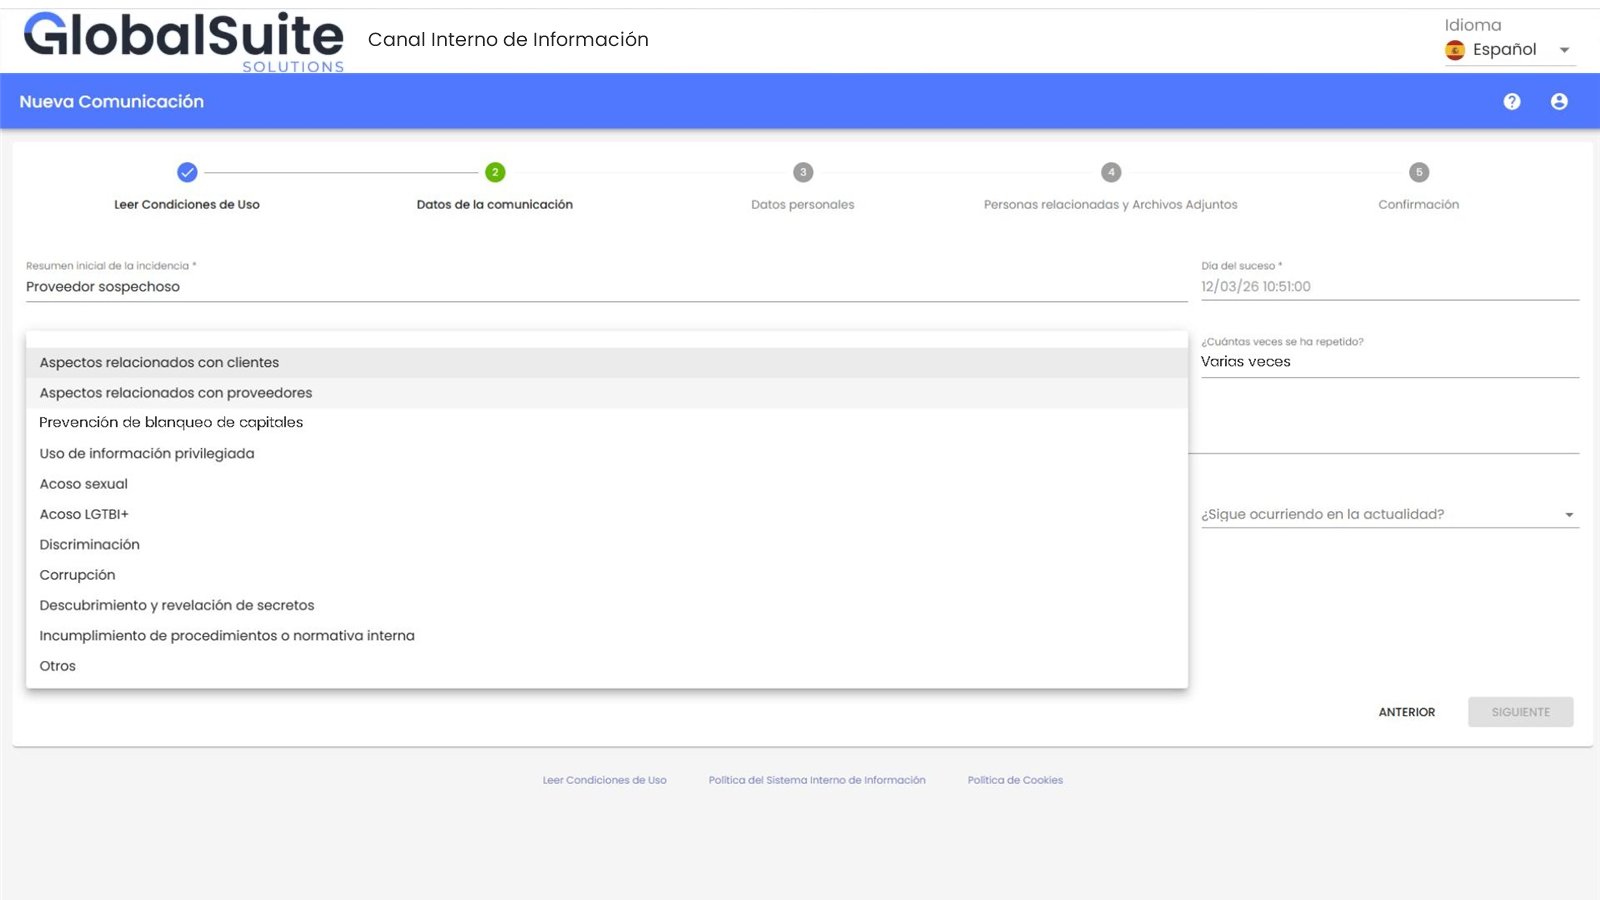
Task: Expand the ¿Sigue ocurriendo en la actualidad? dropdown
Action: point(1390,514)
